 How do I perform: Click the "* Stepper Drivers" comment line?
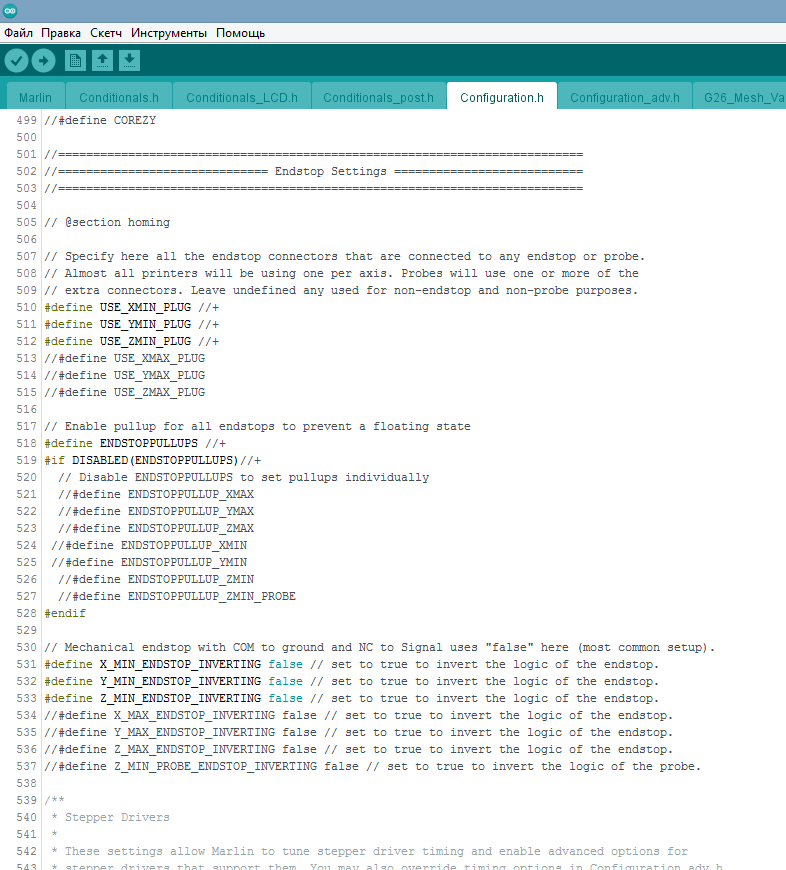[110, 818]
